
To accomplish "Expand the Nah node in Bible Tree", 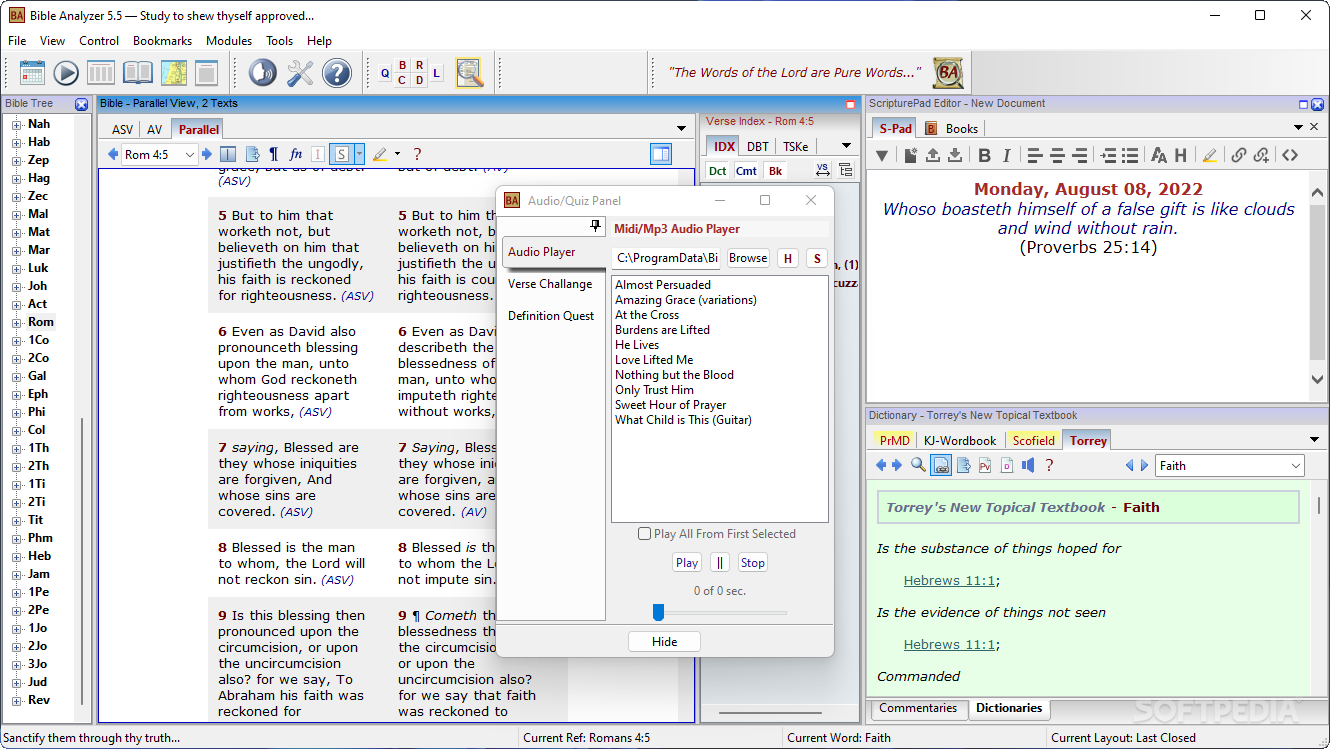I will tap(17, 124).
